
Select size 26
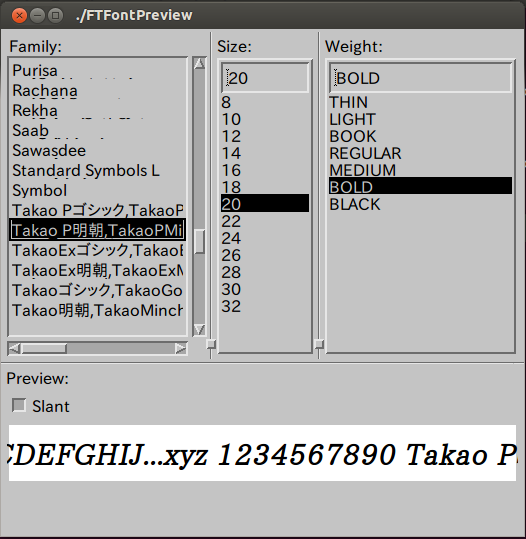click(x=265, y=255)
